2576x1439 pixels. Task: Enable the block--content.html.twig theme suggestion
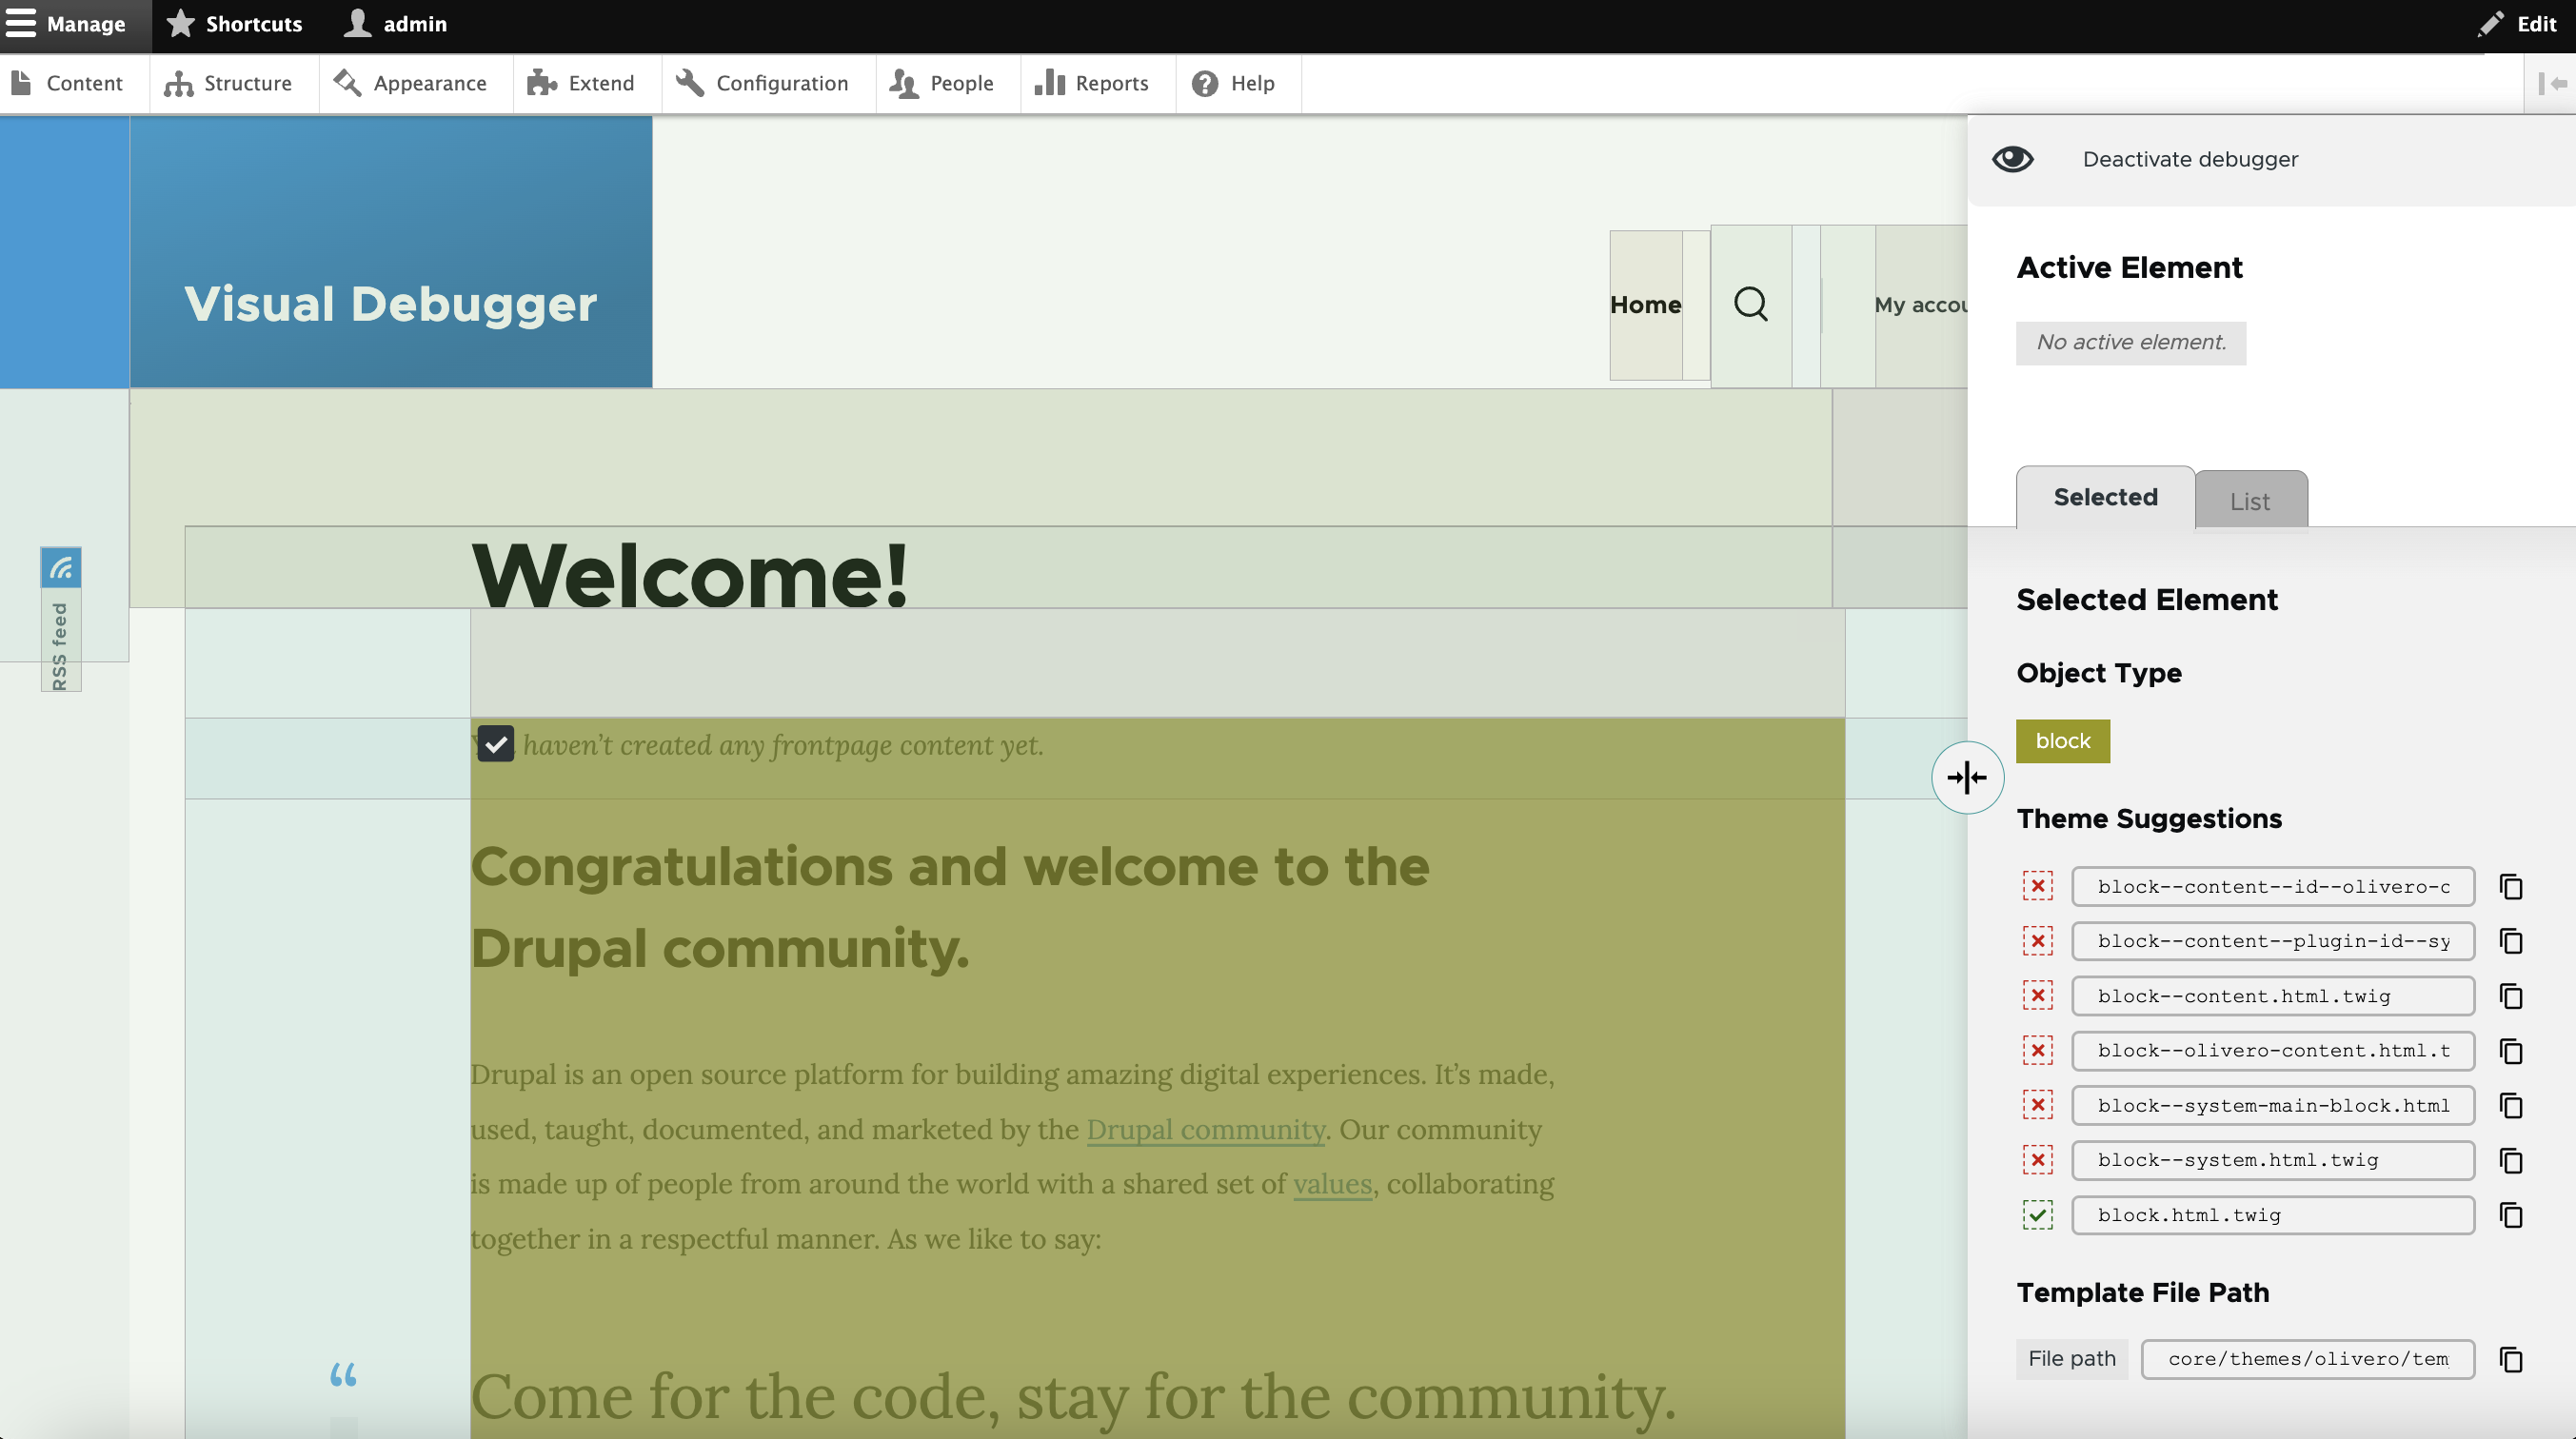click(2038, 995)
